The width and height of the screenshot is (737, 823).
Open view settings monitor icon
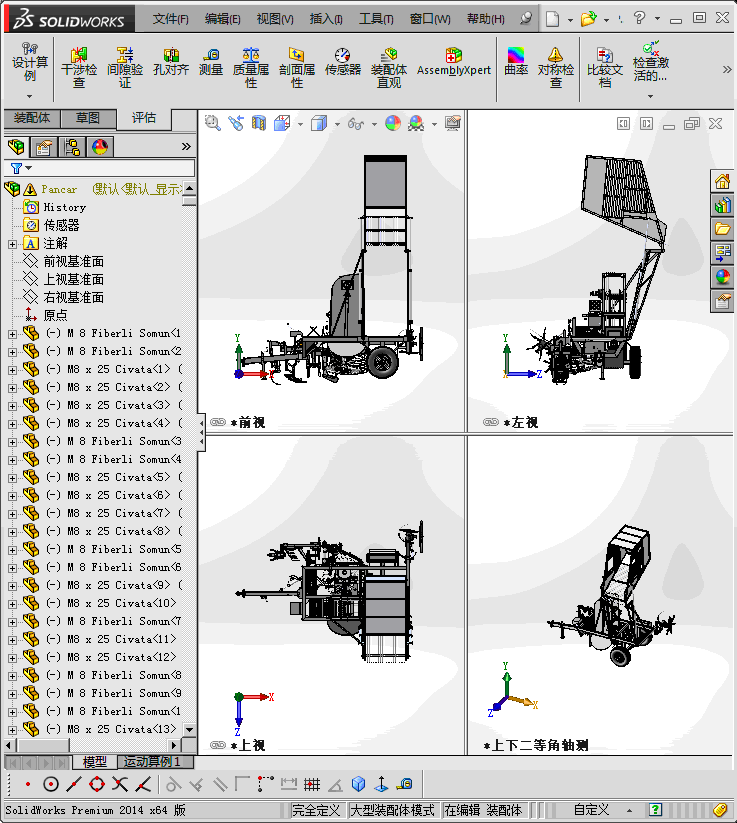[x=452, y=123]
